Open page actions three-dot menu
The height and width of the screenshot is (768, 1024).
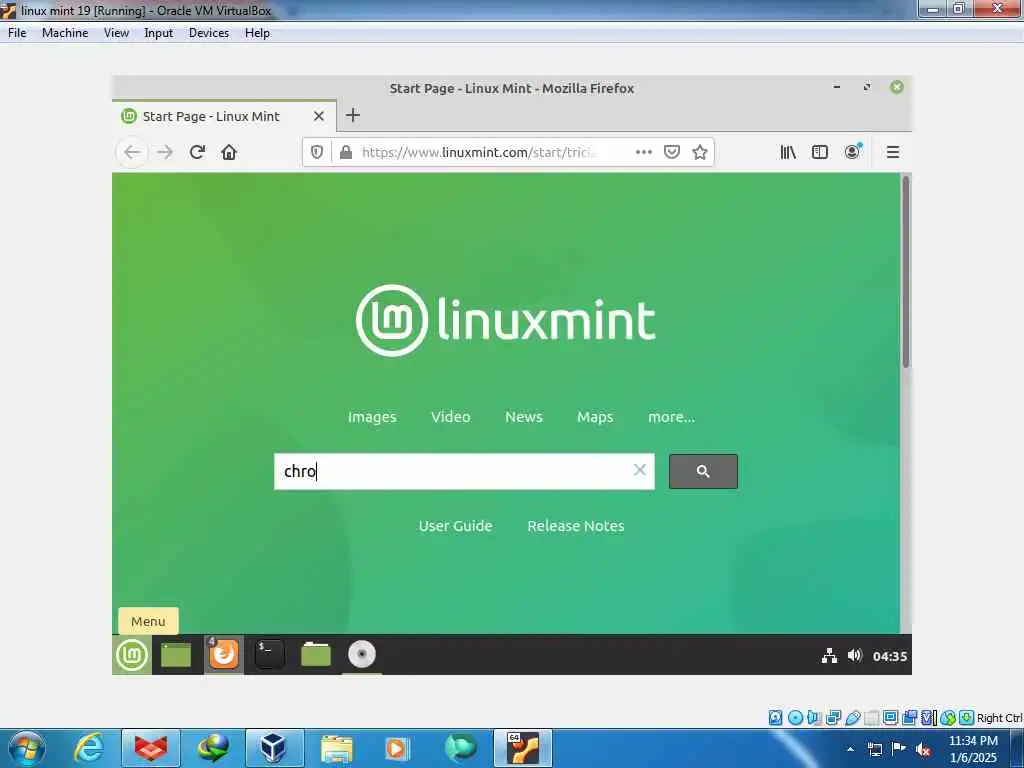click(x=644, y=152)
